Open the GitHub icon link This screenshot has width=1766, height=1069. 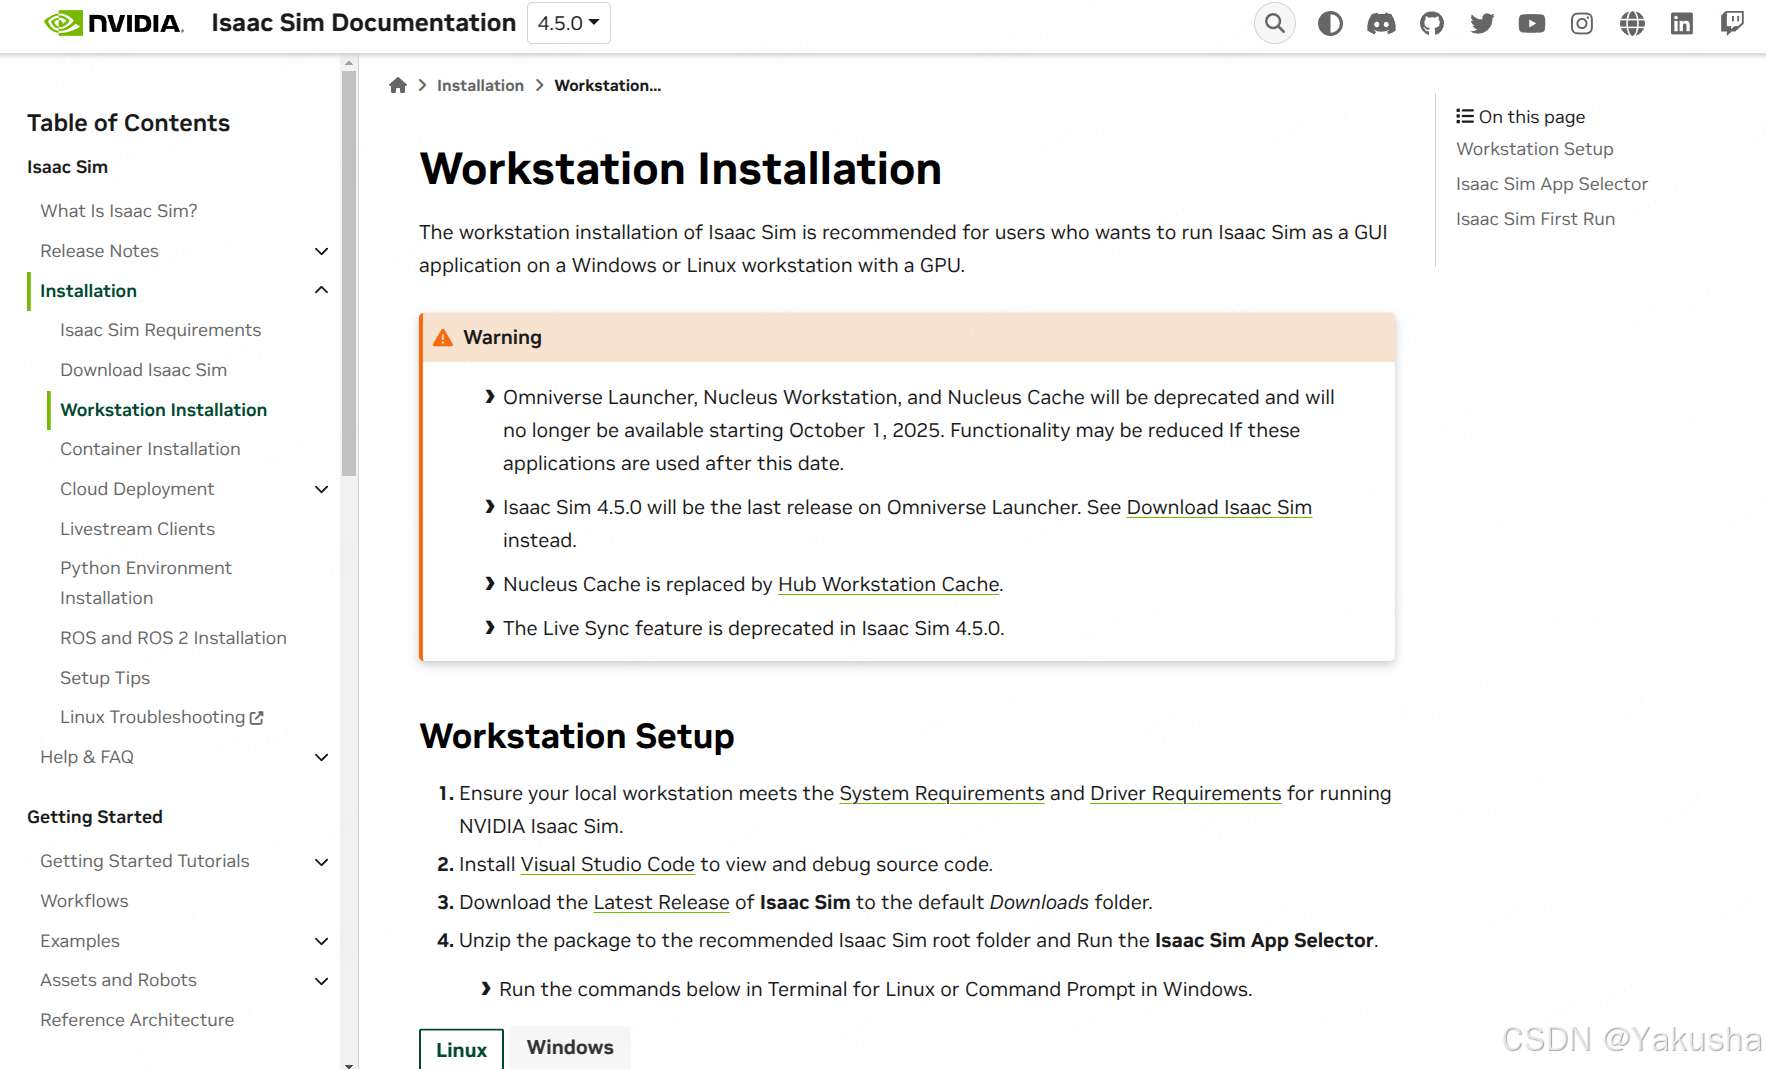point(1432,23)
